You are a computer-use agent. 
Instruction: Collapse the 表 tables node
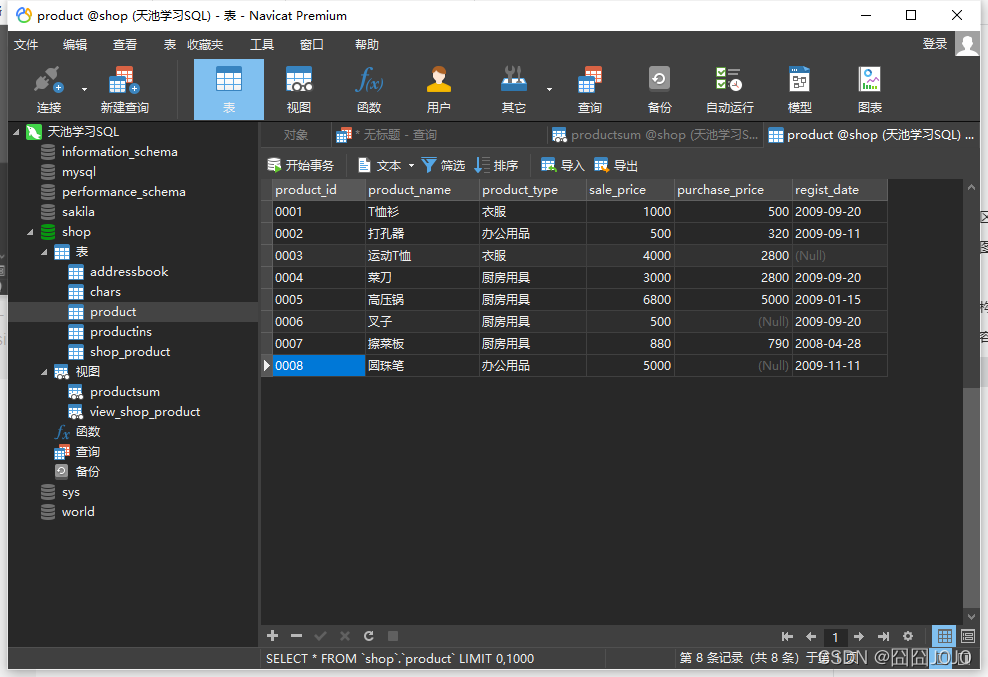[x=43, y=252]
